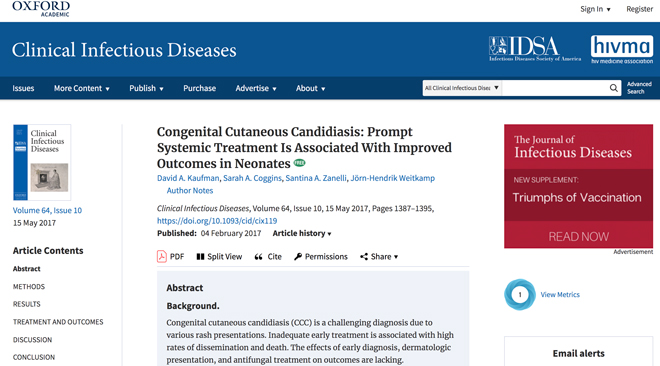Open Permissions key icon
The height and width of the screenshot is (366, 660).
(298, 257)
